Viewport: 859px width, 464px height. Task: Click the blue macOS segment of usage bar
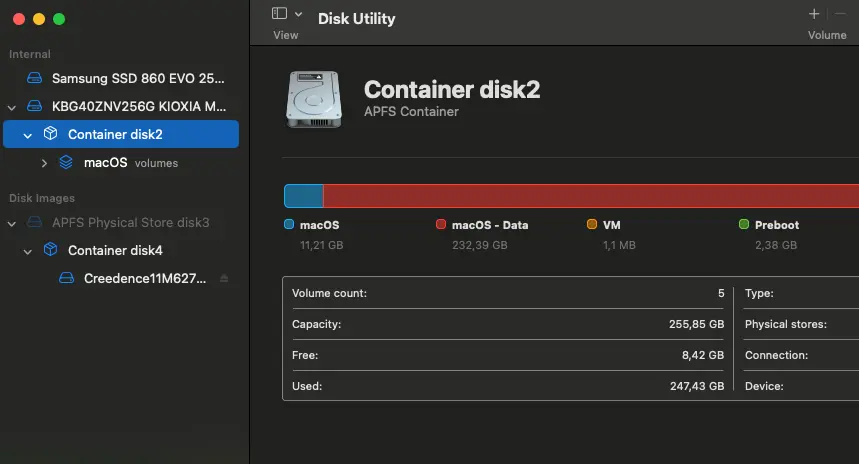pyautogui.click(x=303, y=196)
